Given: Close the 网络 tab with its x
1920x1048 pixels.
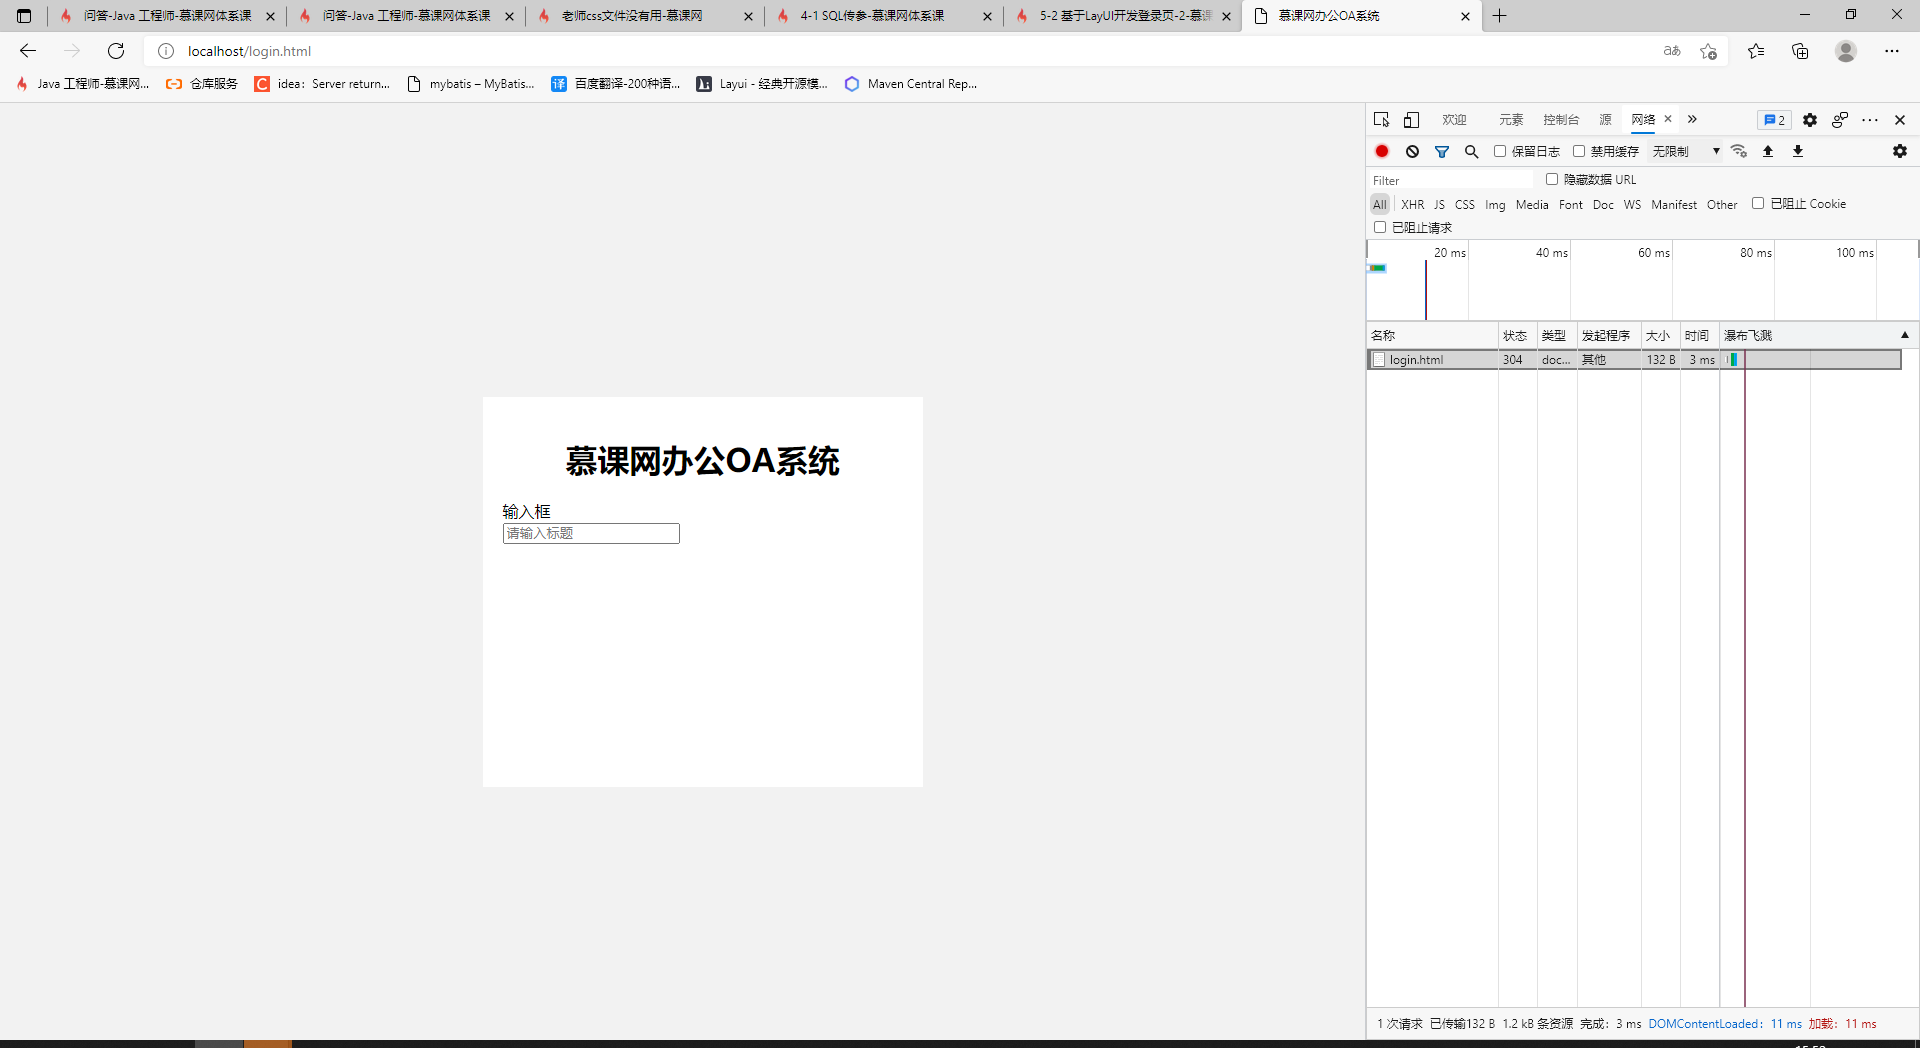Looking at the screenshot, I should [1668, 119].
